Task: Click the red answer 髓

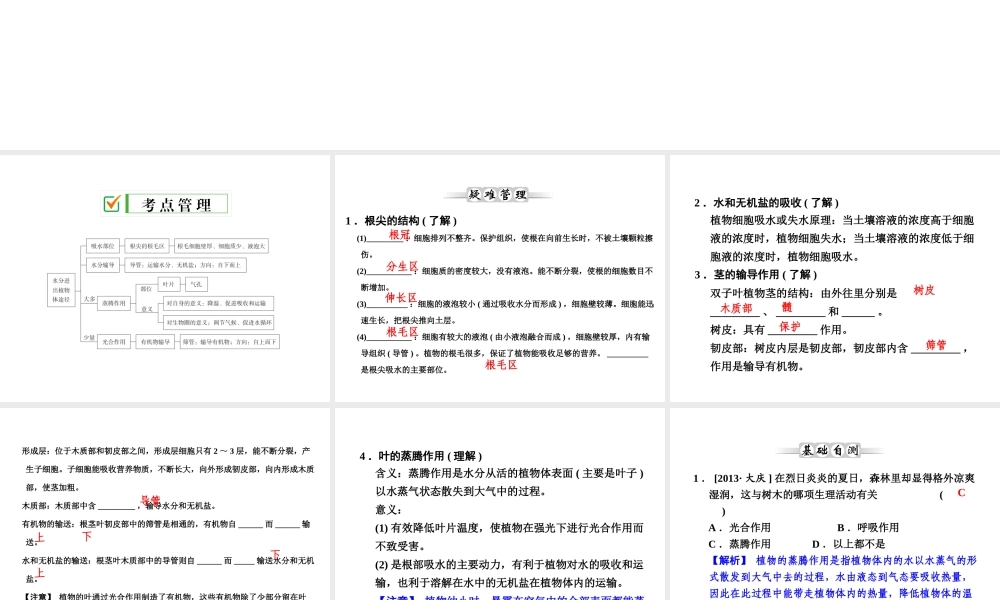Action: point(787,307)
